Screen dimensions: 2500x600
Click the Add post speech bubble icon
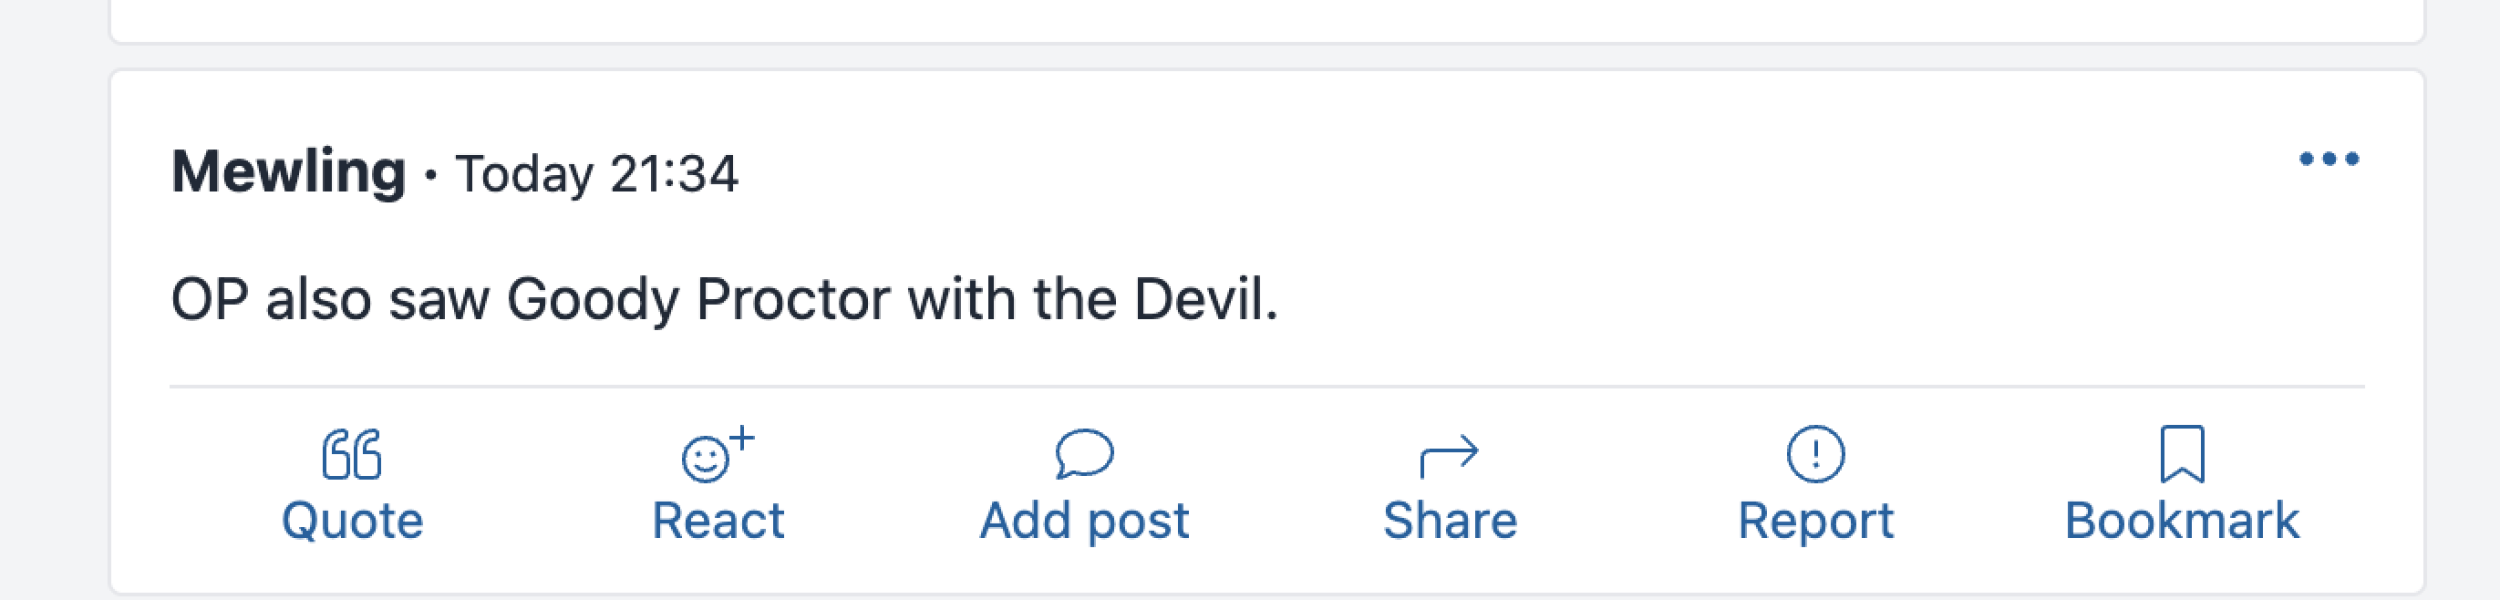(1084, 454)
